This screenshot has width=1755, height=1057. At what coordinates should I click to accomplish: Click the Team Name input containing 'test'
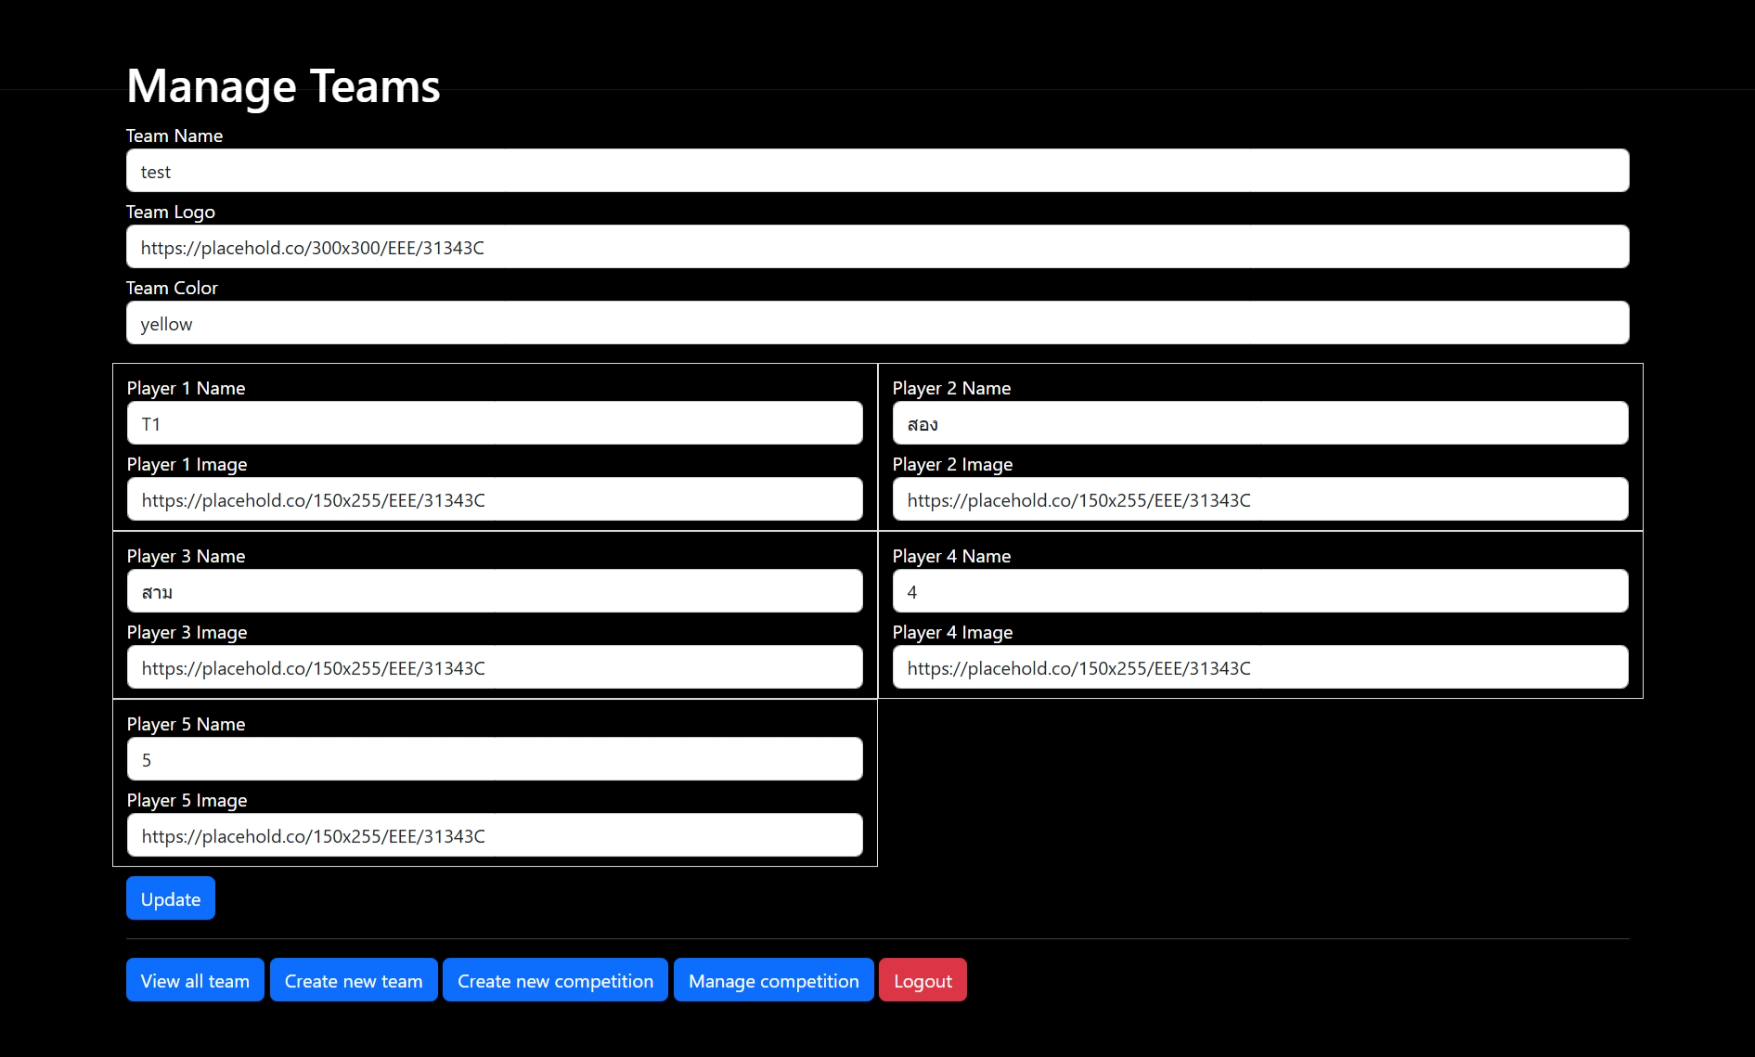point(877,170)
